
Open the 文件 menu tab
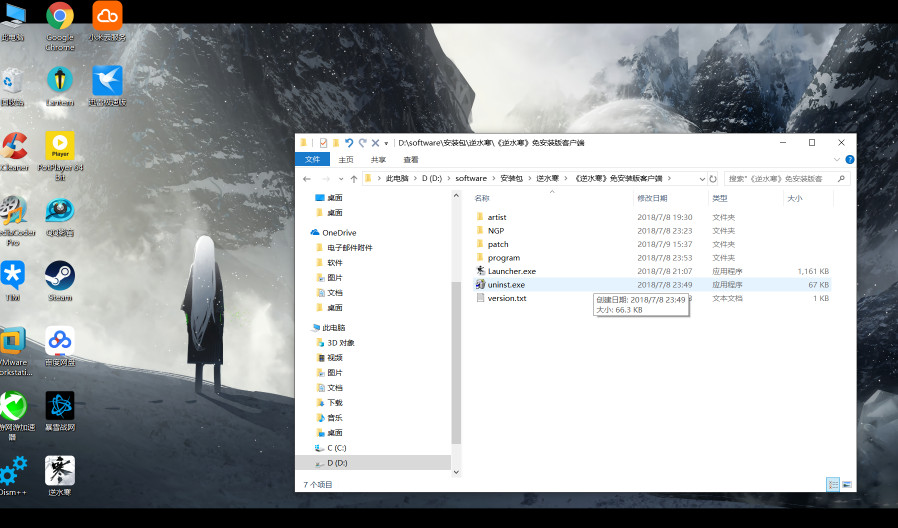(x=312, y=160)
